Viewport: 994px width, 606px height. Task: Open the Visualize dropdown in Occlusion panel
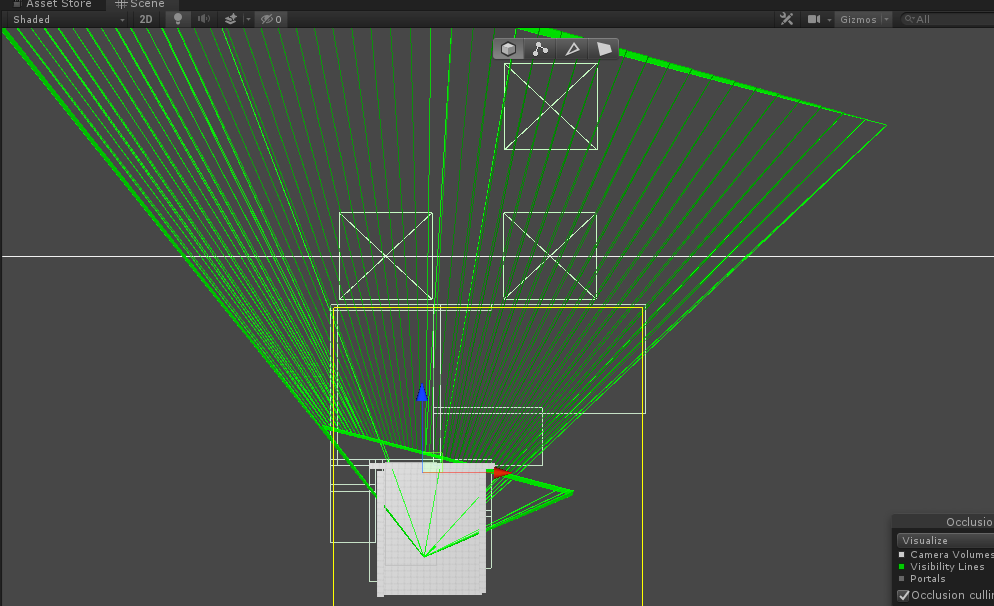945,540
